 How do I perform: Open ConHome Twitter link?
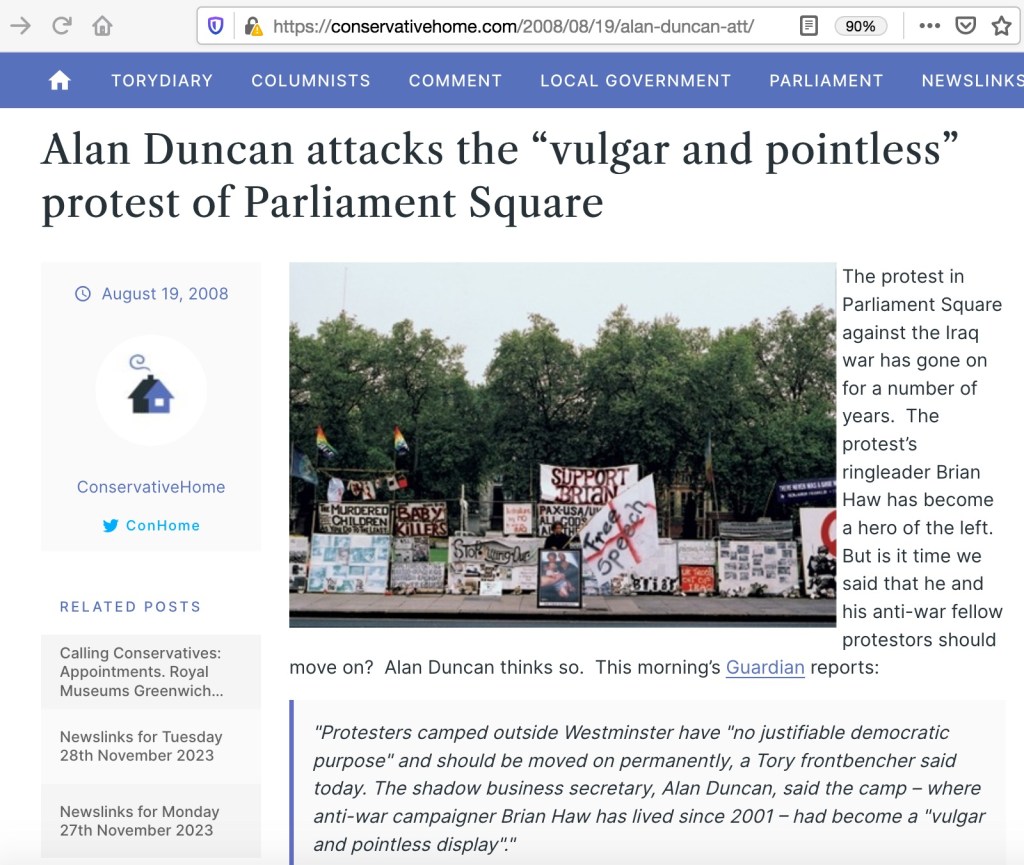(x=152, y=526)
